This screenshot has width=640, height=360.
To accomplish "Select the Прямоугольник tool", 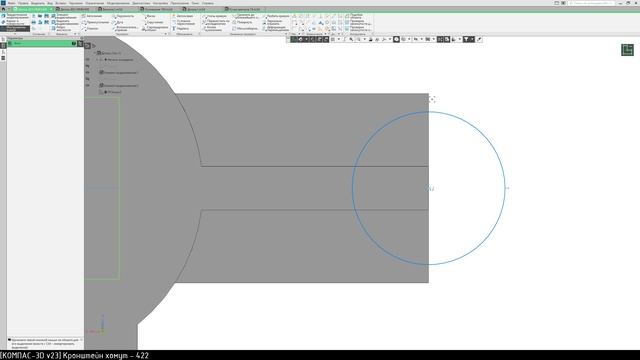I will point(96,22).
